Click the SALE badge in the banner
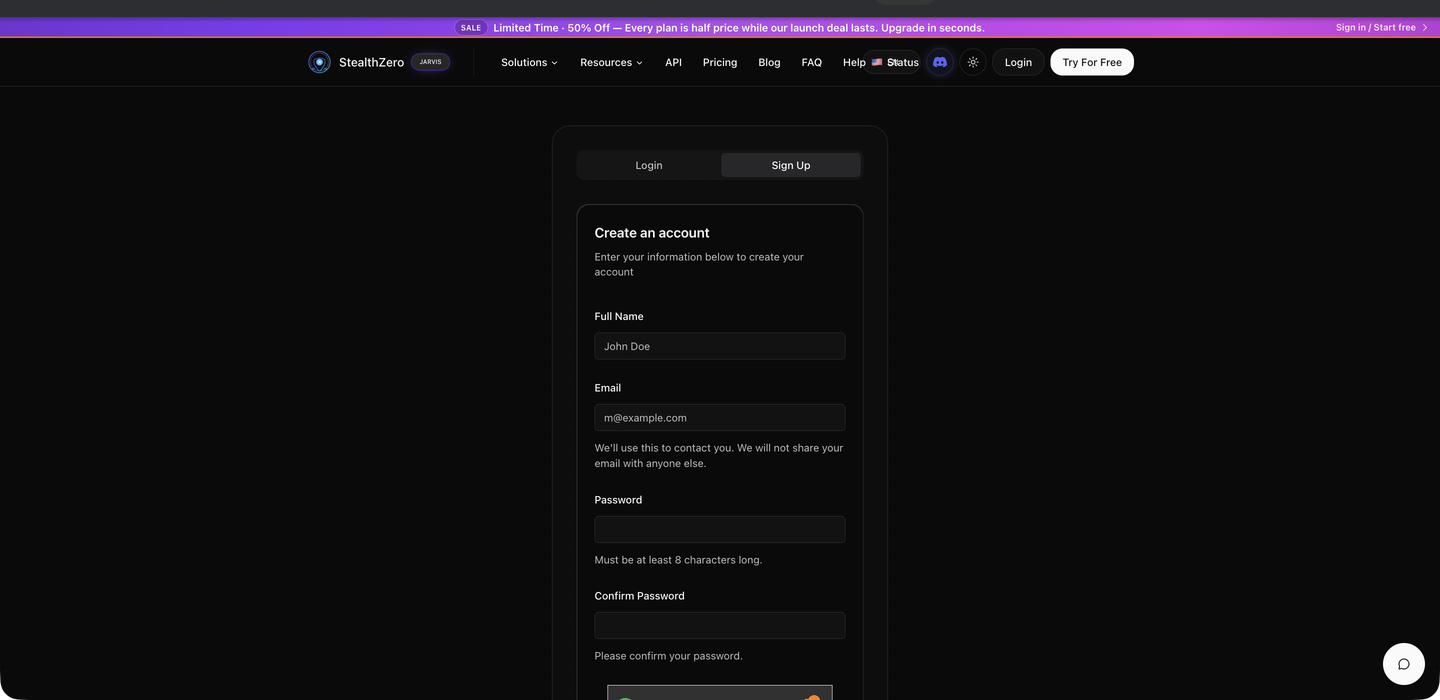This screenshot has width=1440, height=700. [471, 28]
